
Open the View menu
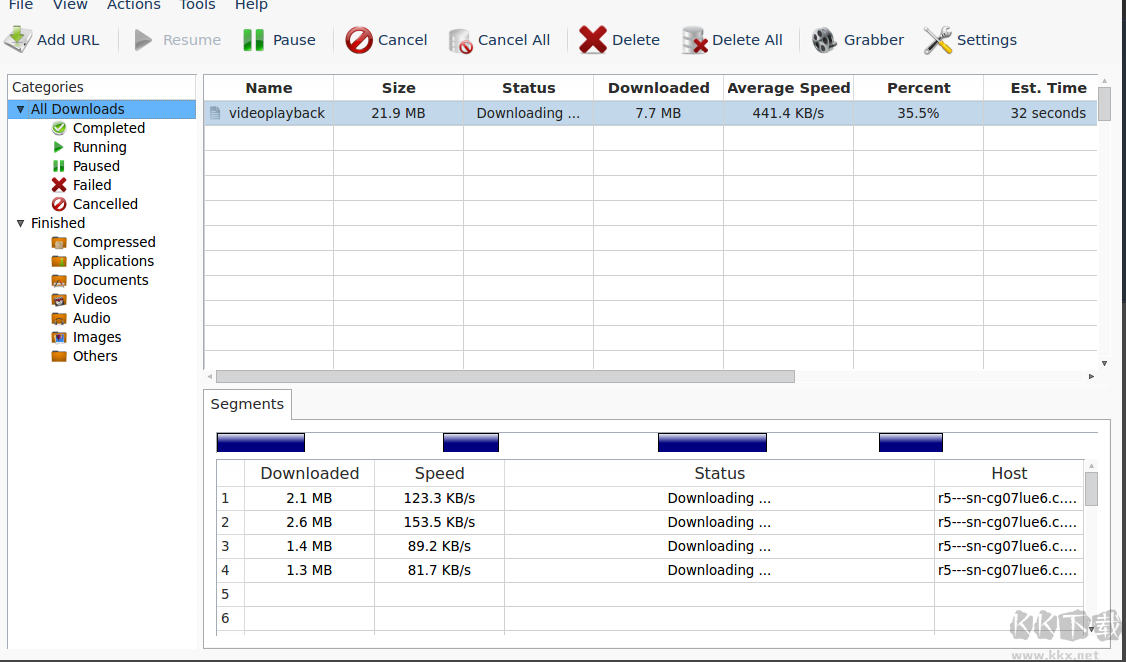pos(69,6)
